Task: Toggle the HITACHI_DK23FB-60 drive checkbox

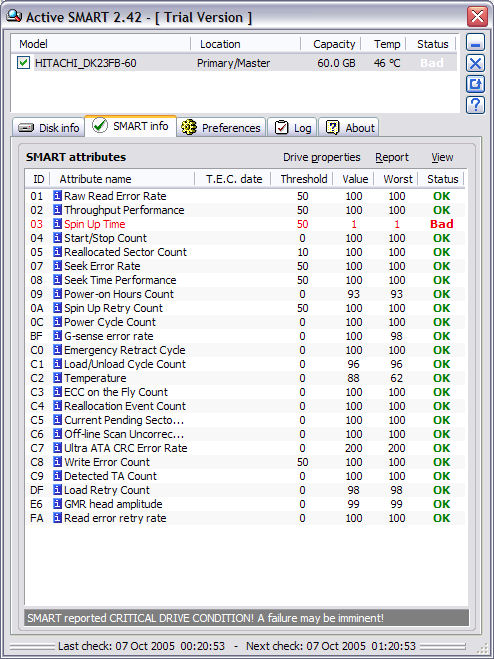Action: [x=24, y=63]
